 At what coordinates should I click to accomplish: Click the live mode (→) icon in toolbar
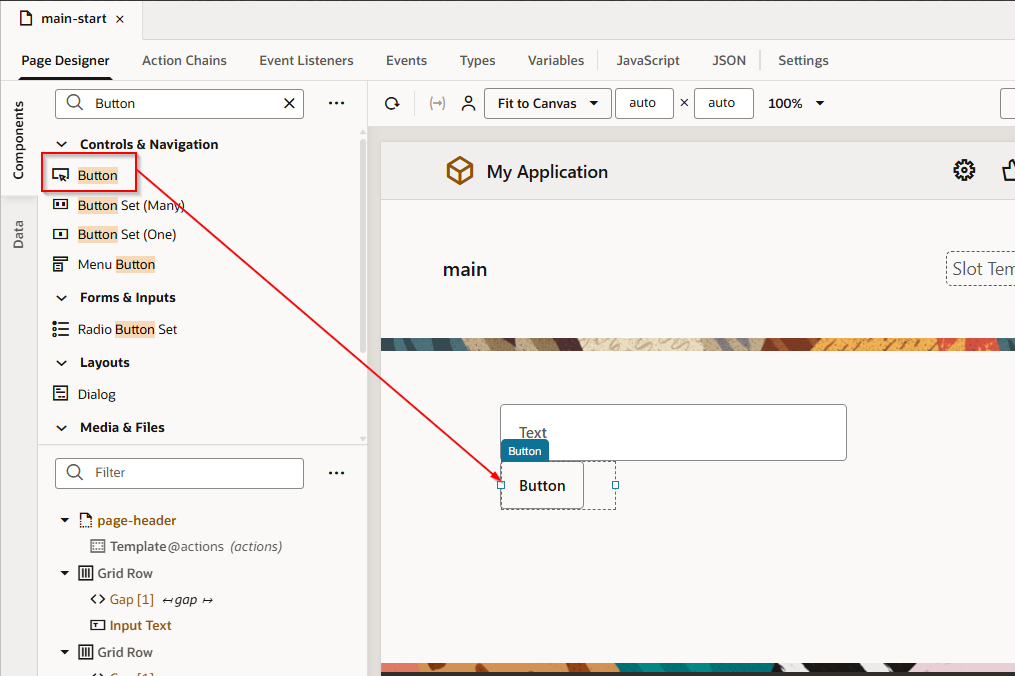point(436,103)
